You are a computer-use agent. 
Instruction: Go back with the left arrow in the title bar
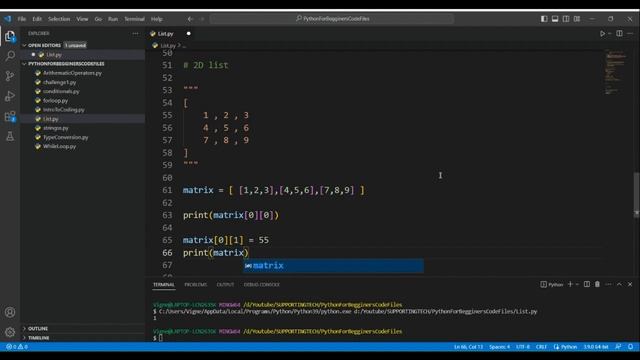[x=190, y=19]
